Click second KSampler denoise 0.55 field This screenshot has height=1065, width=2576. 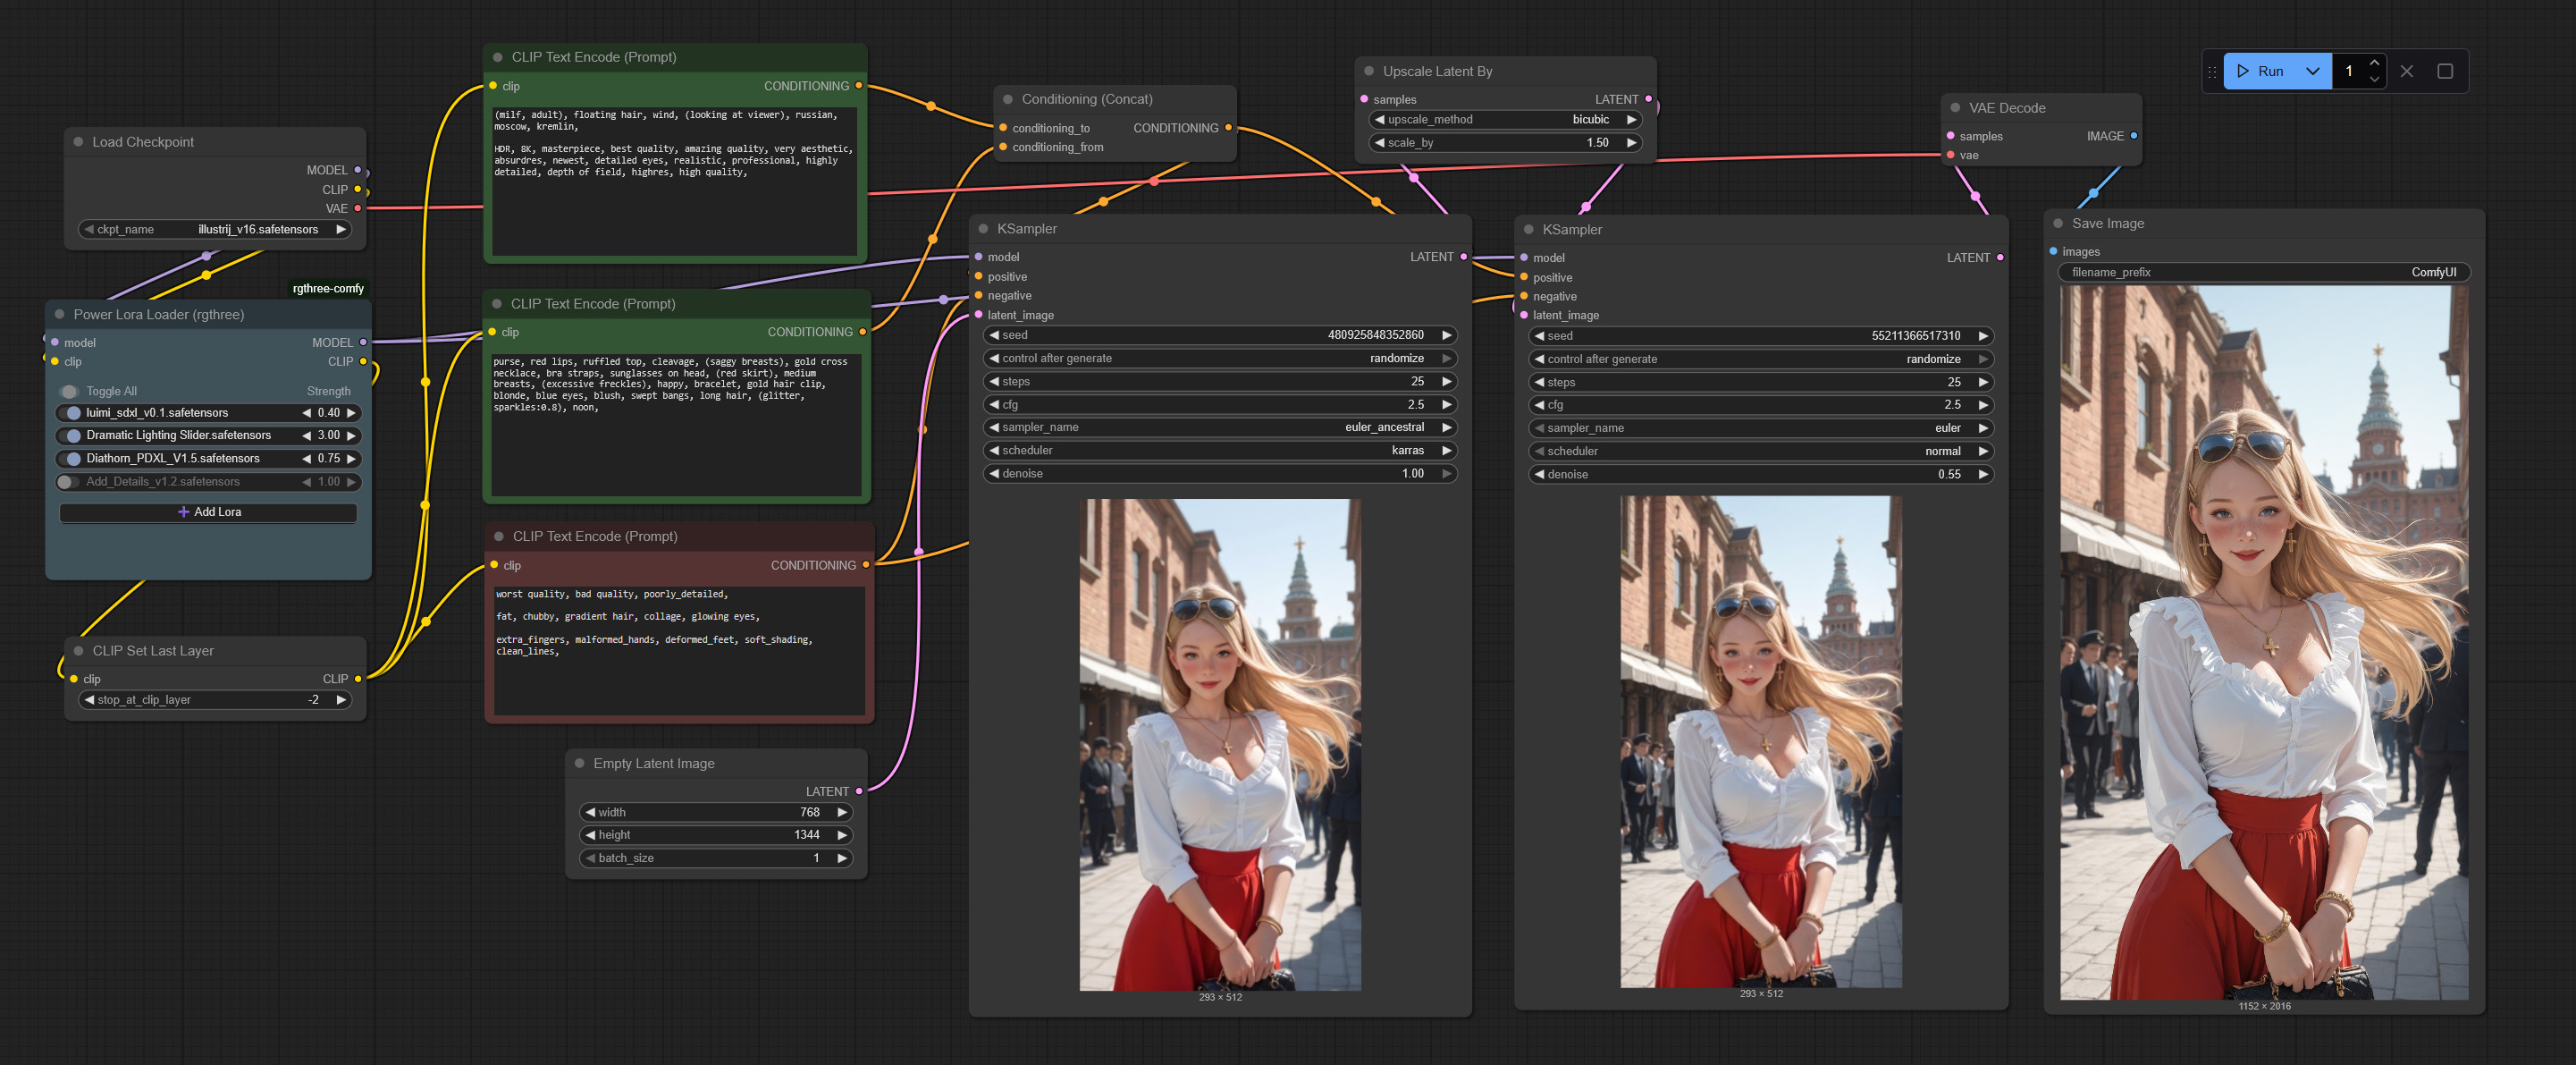[1761, 475]
